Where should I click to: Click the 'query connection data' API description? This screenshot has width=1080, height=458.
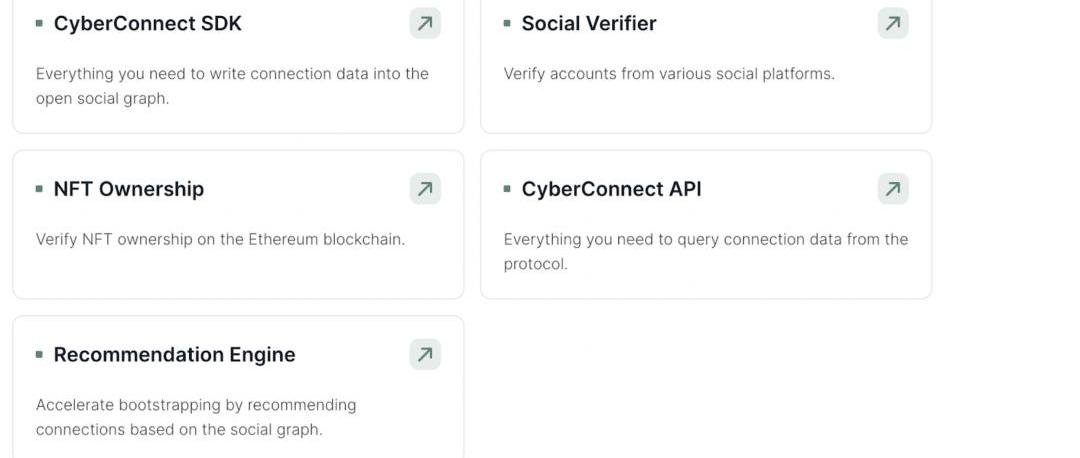click(706, 251)
